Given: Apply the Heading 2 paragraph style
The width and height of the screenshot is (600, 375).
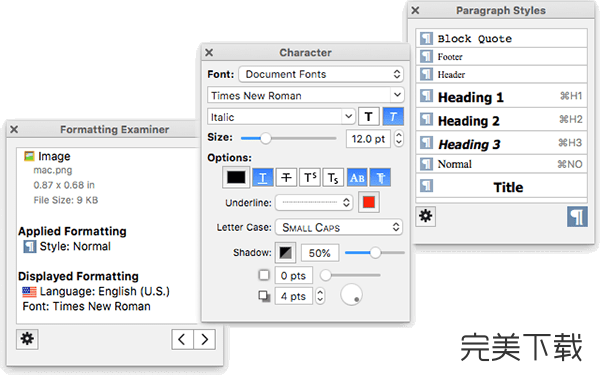Looking at the screenshot, I should coord(501,120).
